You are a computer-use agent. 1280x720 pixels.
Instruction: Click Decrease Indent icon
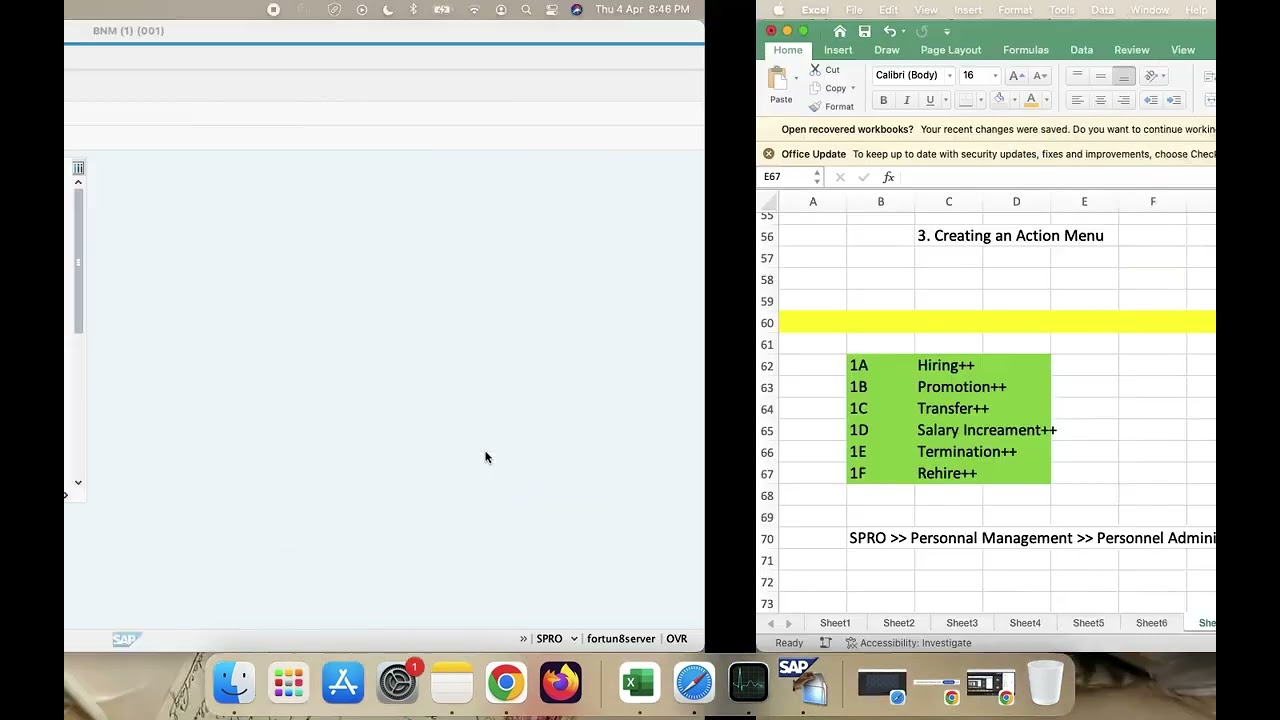pyautogui.click(x=1151, y=100)
